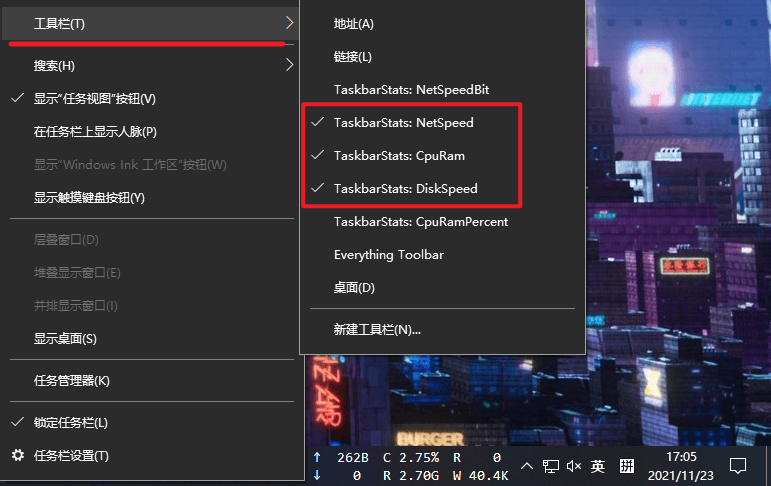Toggle off TaskbarStats: DiskSpeed toolbar
Image resolution: width=771 pixels, height=486 pixels.
pos(405,188)
